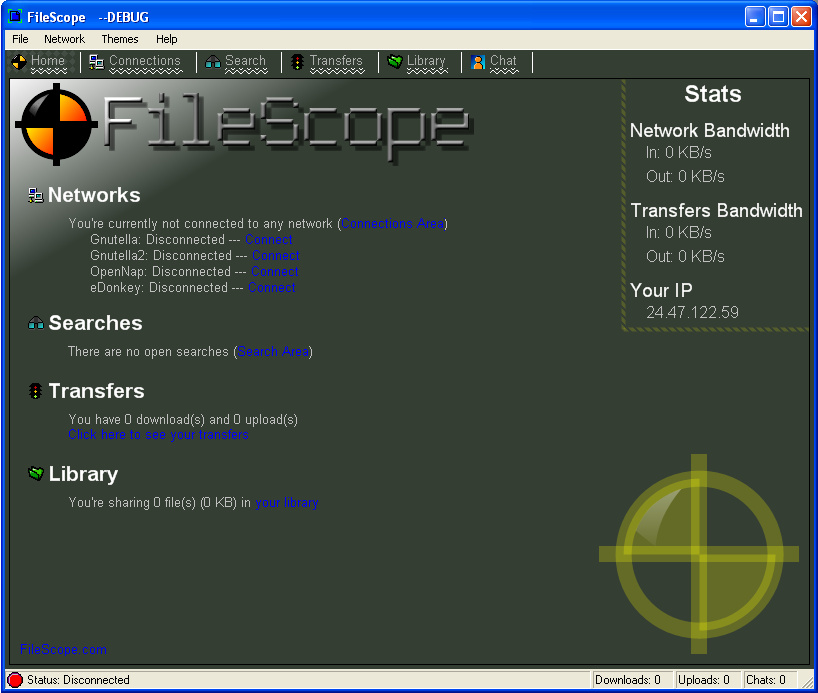Image resolution: width=818 pixels, height=693 pixels.
Task: Click Connect next to OpenNap
Action: pos(274,271)
